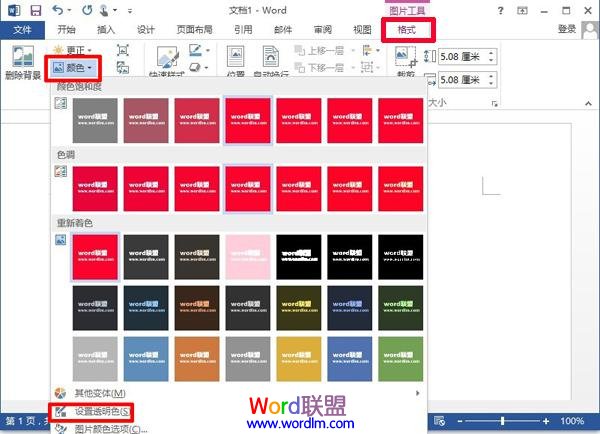This screenshot has width=600, height=434.
Task: Expand the Send Backward (下移一层) dropdown arrow
Action: point(353,68)
